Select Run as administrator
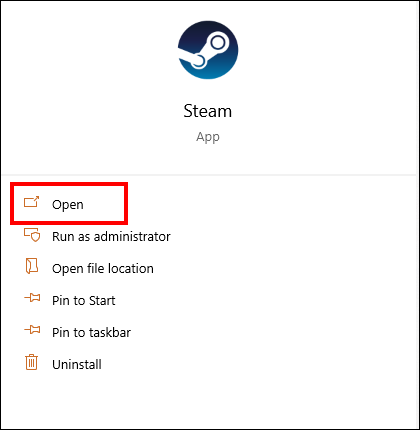Screen dimensions: 420x430 (111, 237)
